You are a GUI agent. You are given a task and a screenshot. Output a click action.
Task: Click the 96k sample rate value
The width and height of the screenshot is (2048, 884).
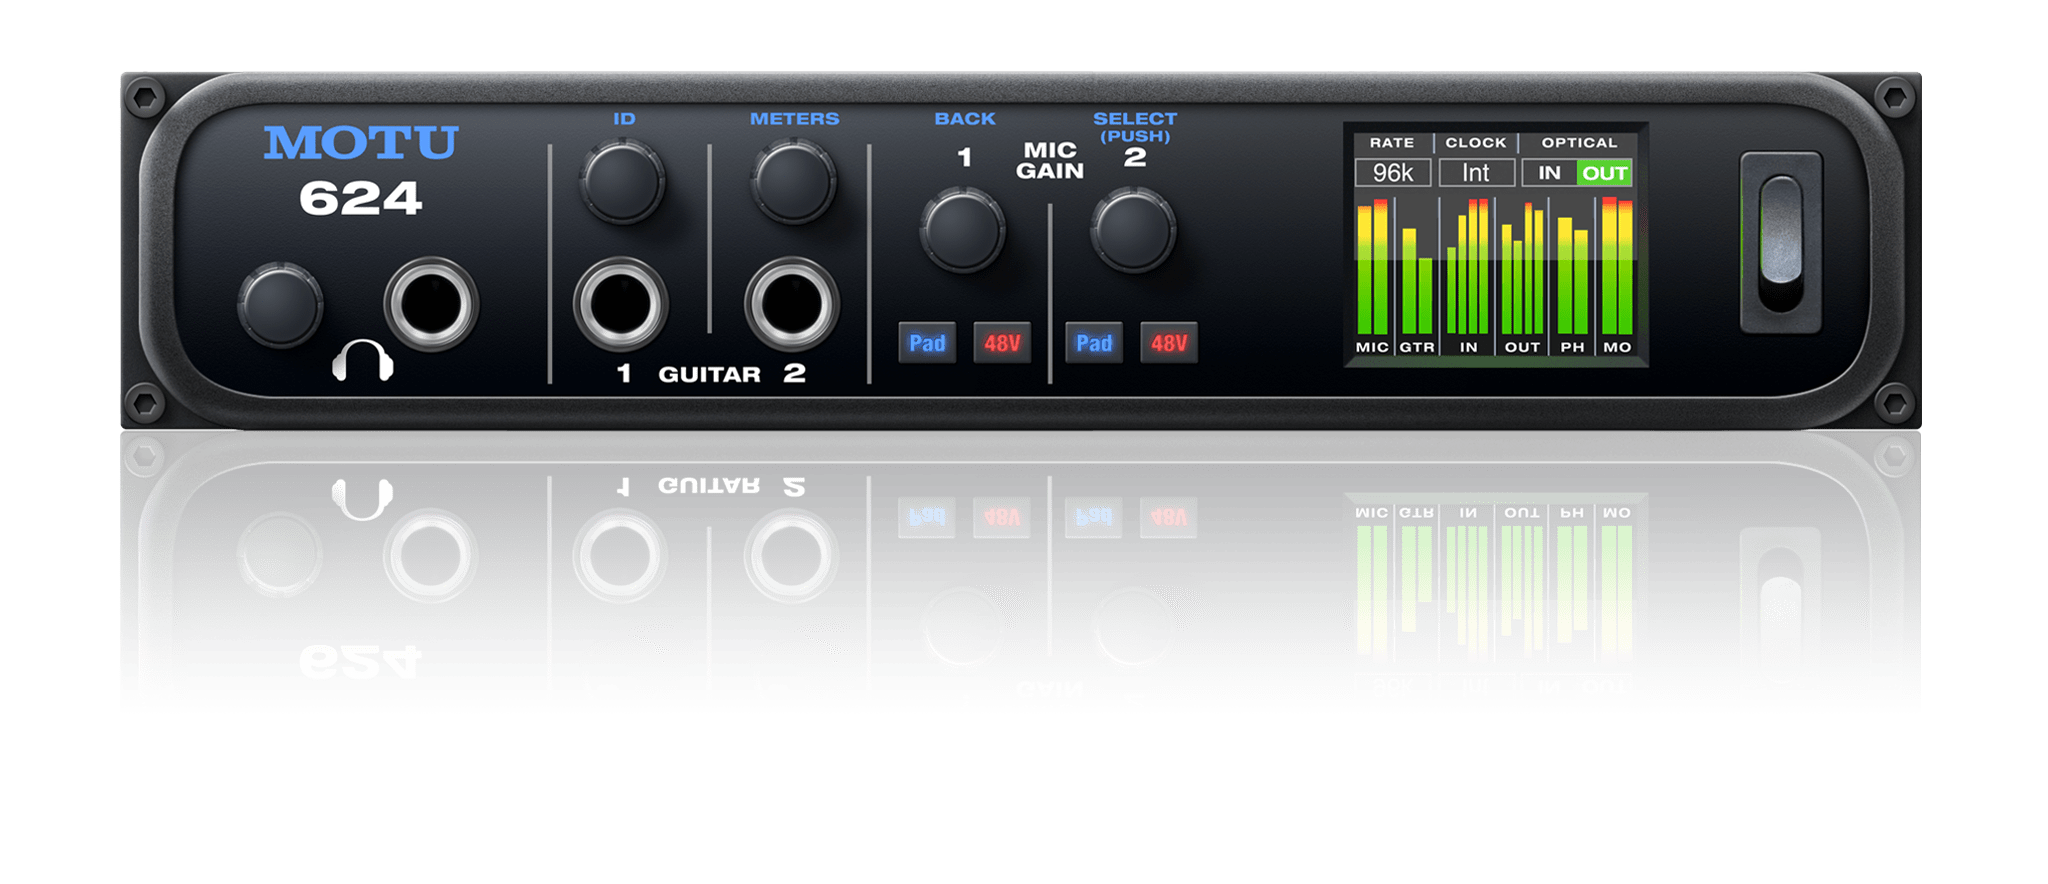click(1393, 173)
